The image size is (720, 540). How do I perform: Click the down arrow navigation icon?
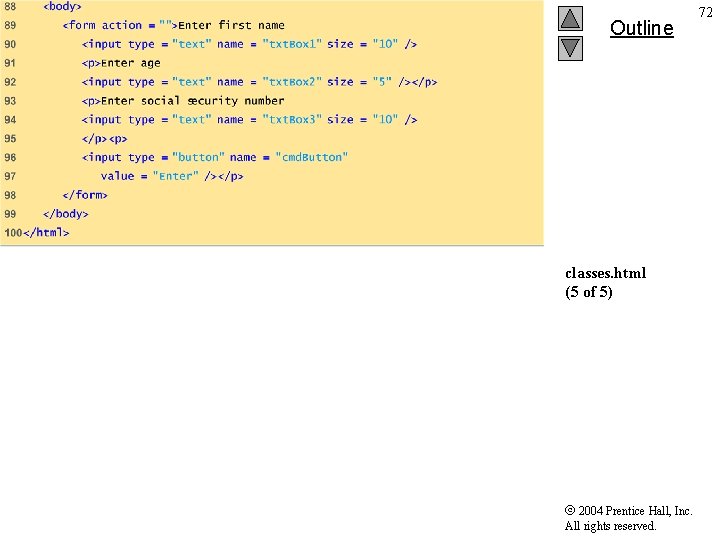[x=570, y=49]
